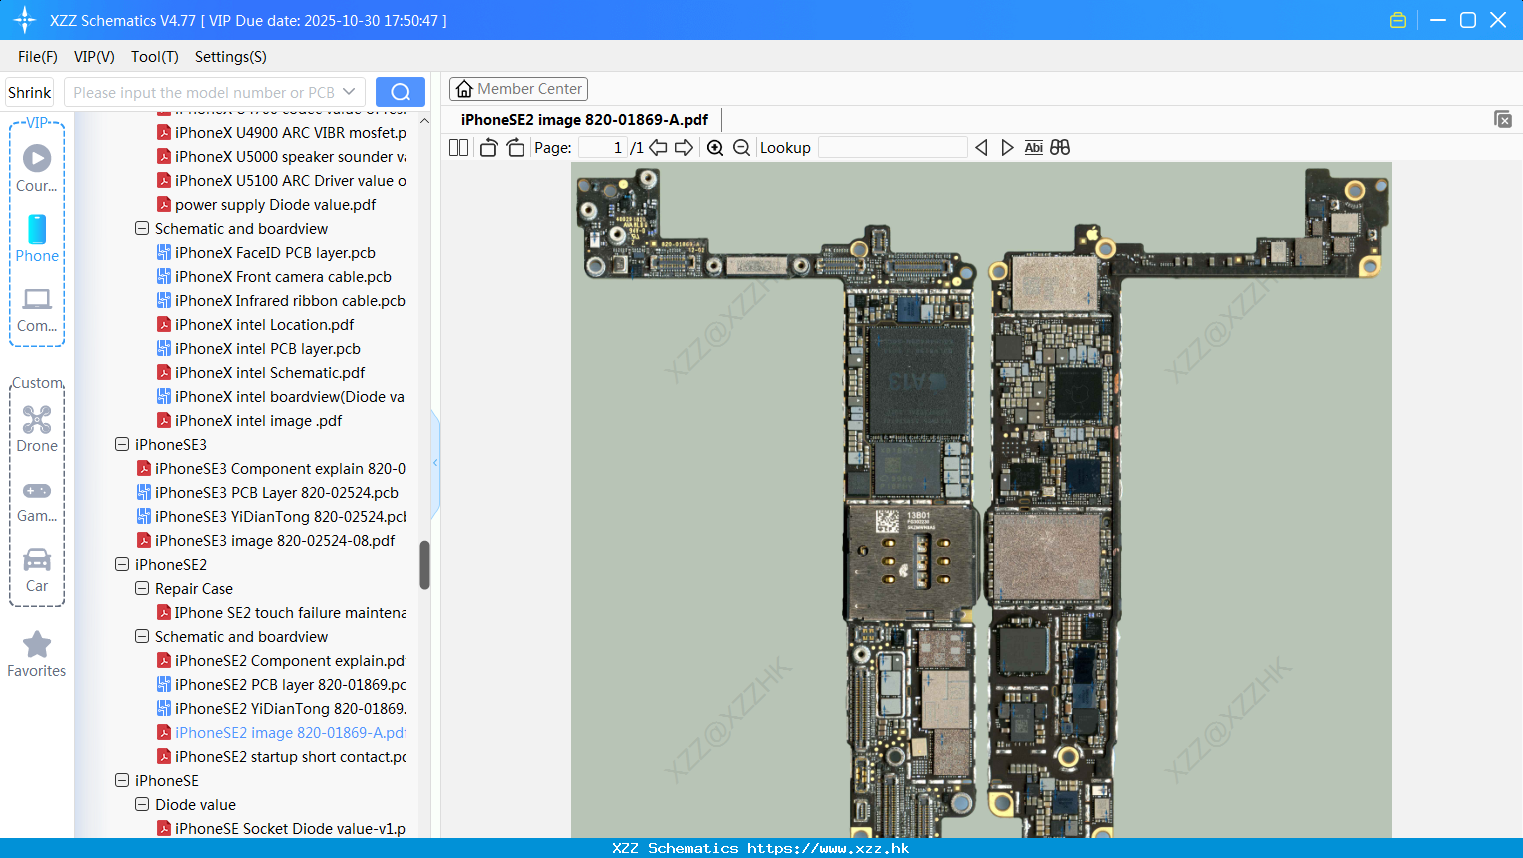Open power supply Diode value.pdf

pyautogui.click(x=275, y=205)
